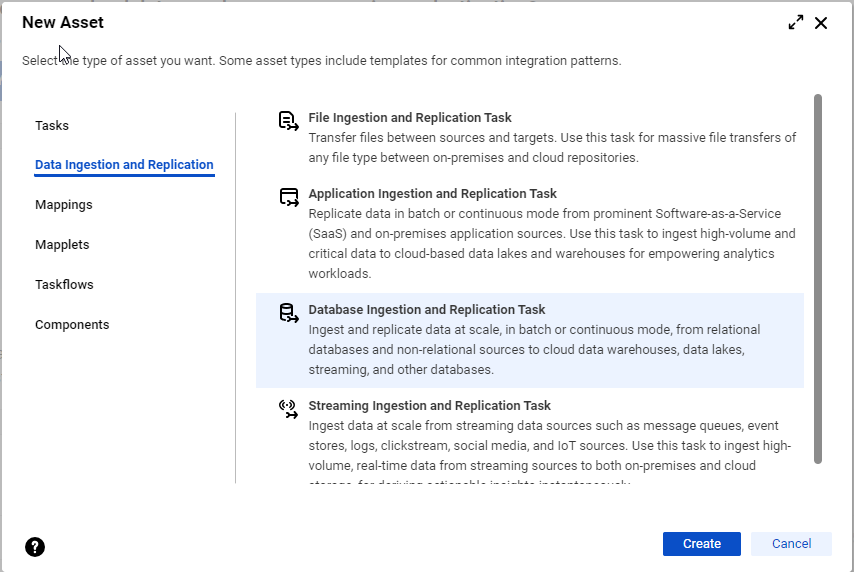The image size is (854, 572).
Task: Click the Cancel button
Action: tap(791, 544)
